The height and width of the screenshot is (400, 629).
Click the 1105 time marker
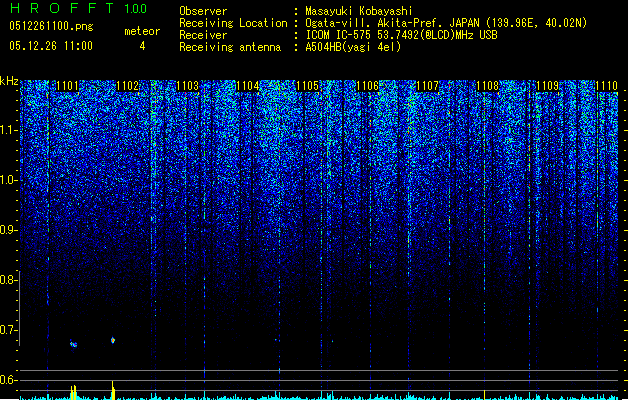307,86
